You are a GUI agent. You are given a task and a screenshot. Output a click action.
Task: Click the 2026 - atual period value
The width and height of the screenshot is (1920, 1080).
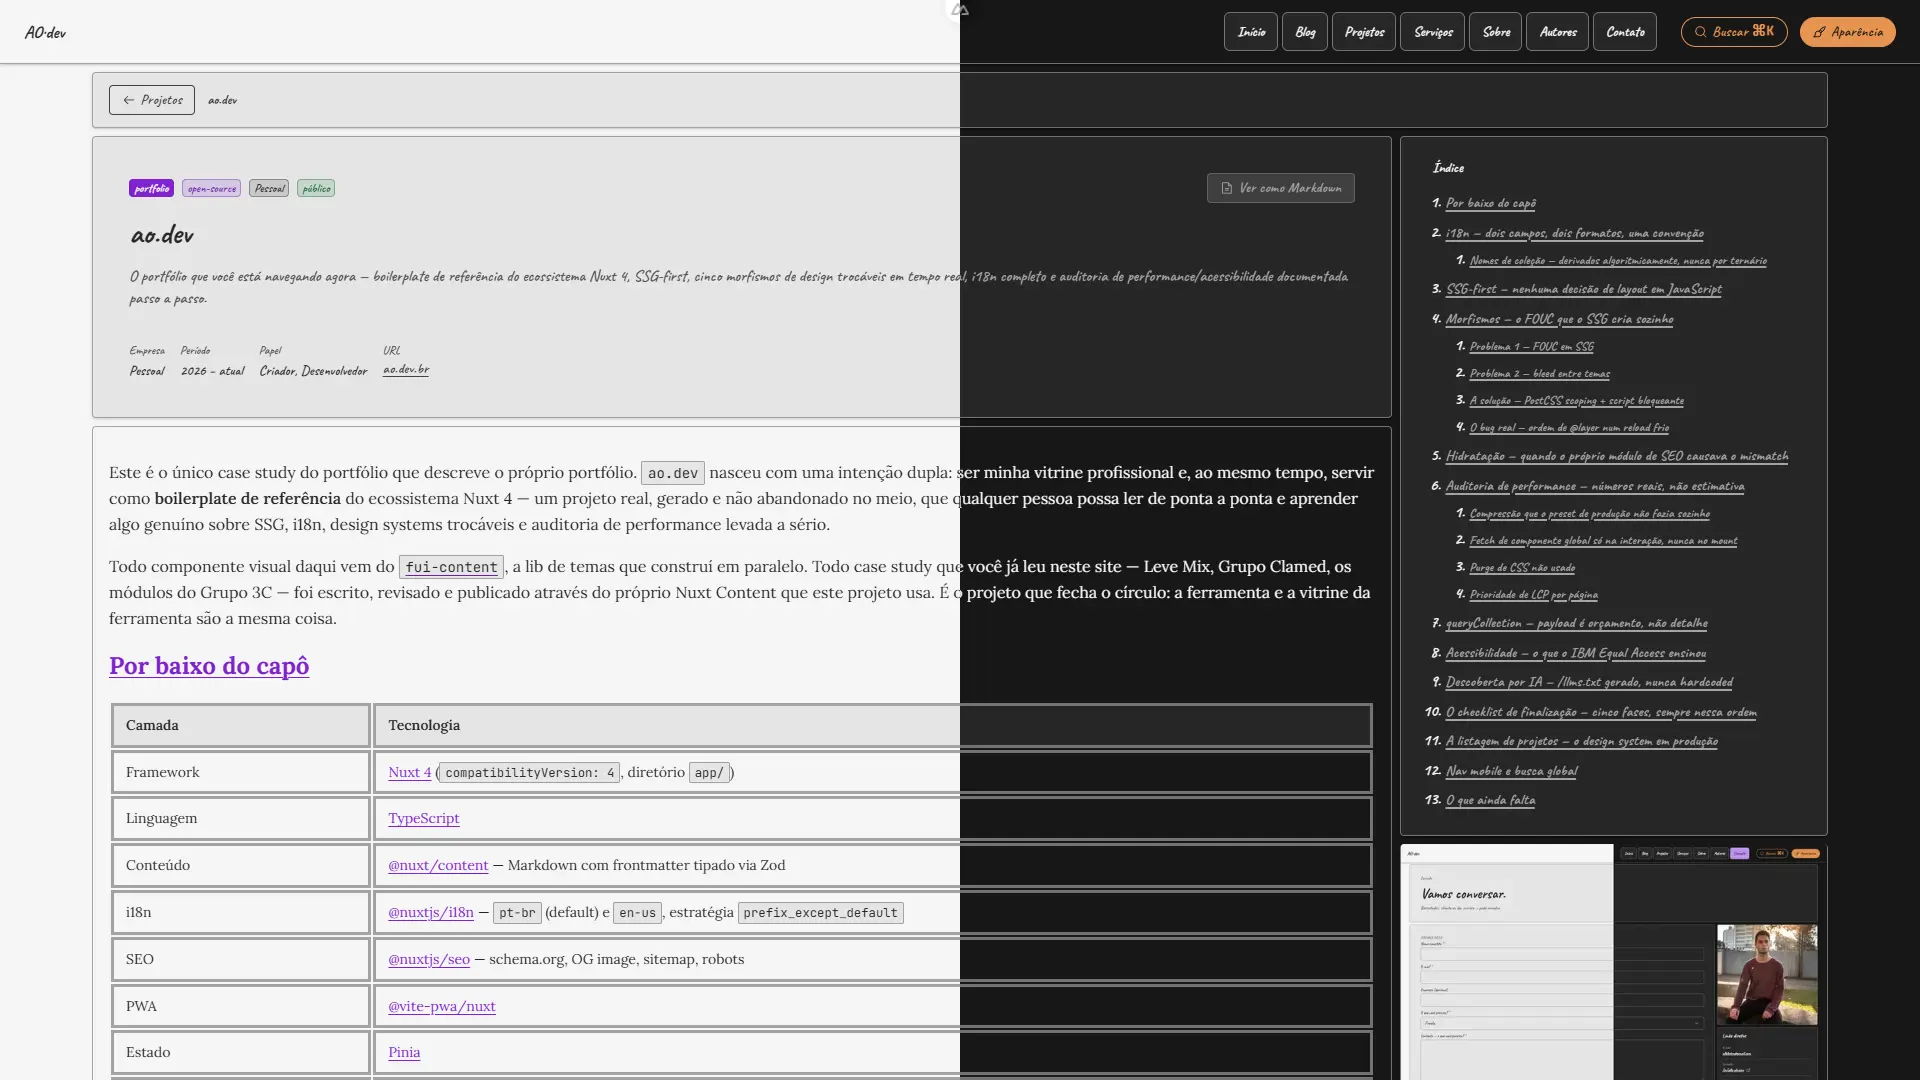[212, 371]
